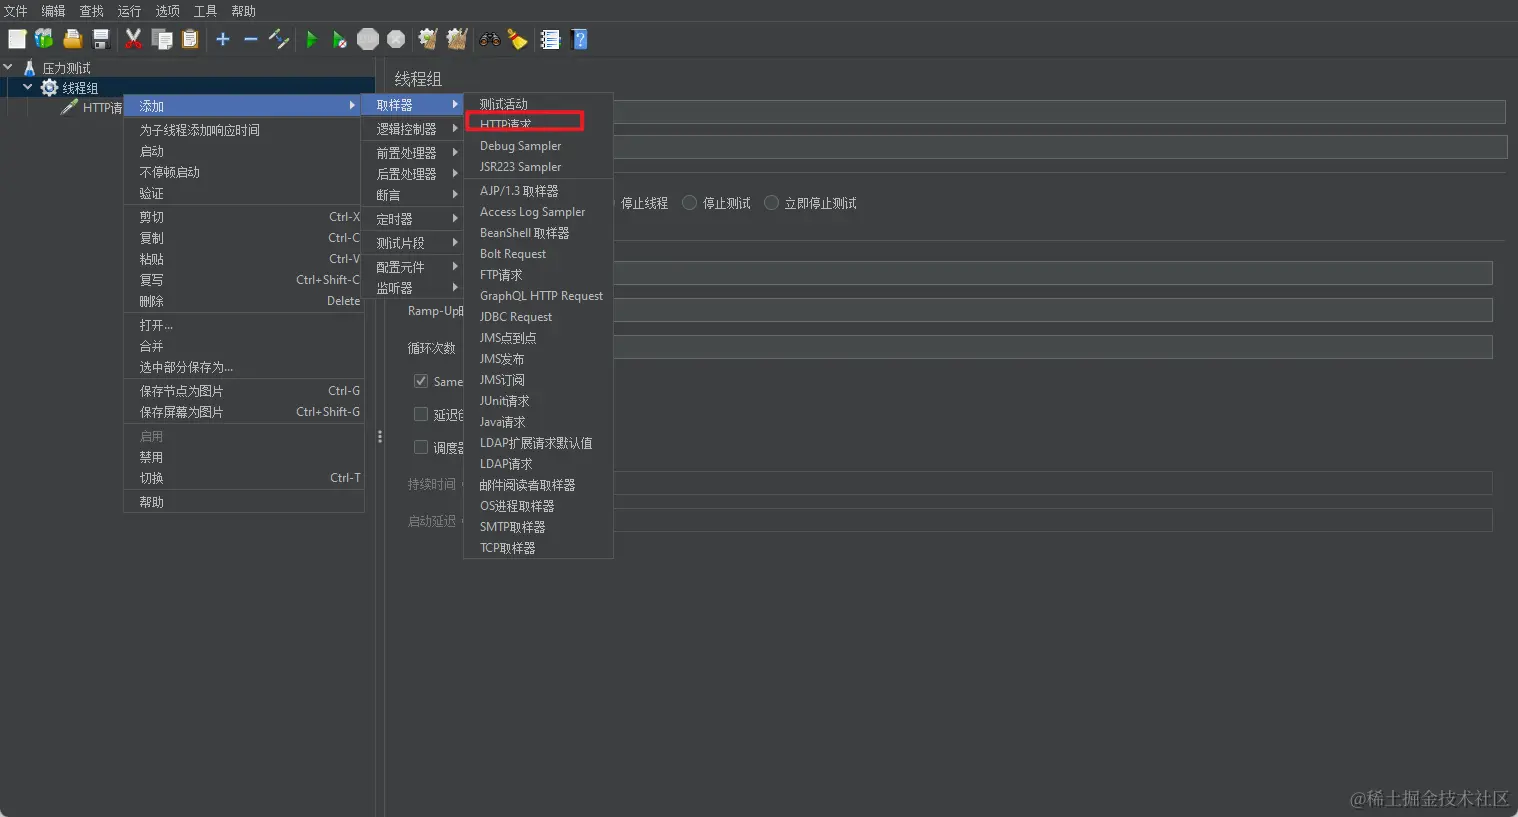Screen dimensions: 1518x817
Task: Click the Start no pauses icon
Action: [x=340, y=39]
